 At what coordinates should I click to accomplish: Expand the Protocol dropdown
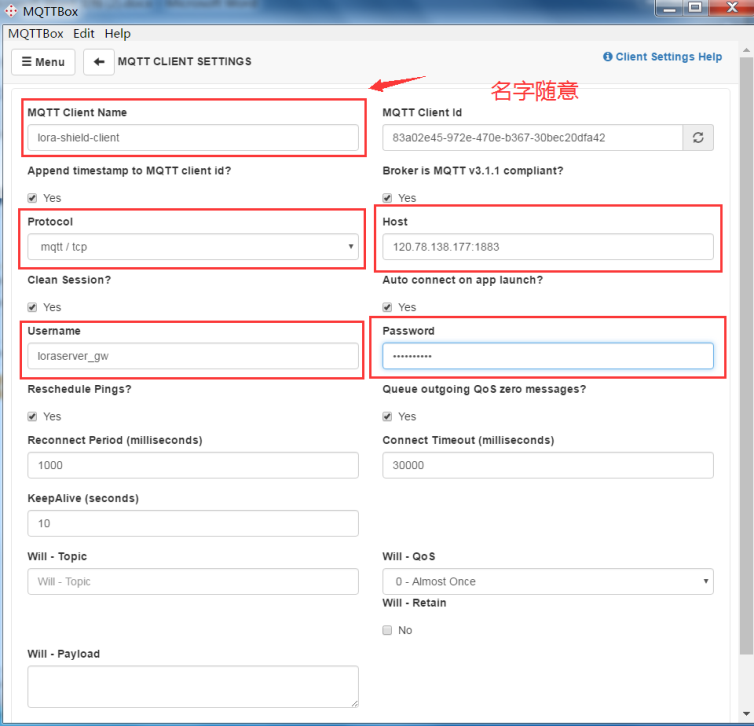click(193, 247)
